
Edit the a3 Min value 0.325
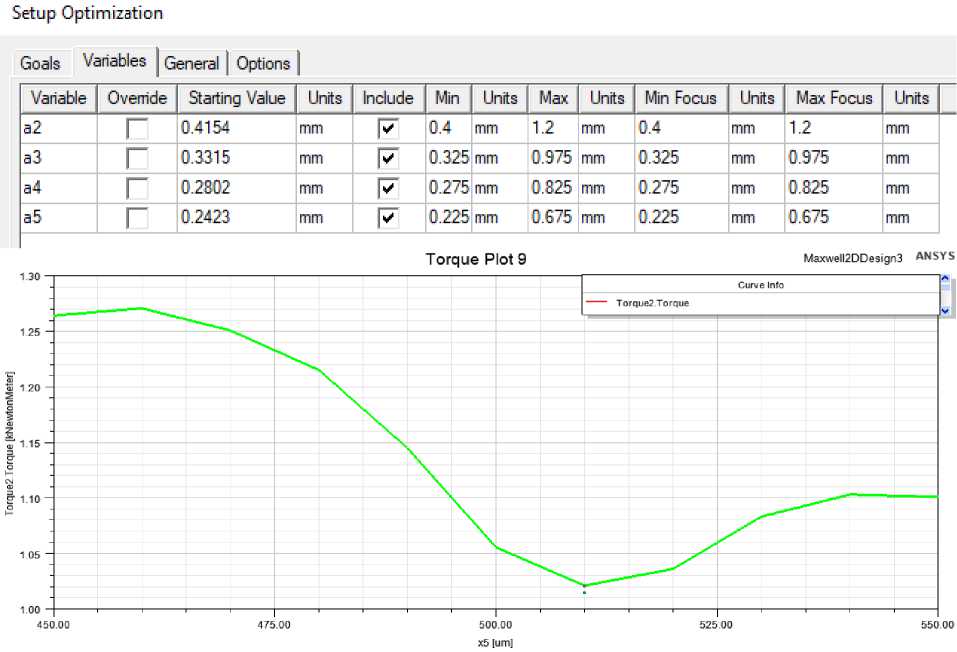click(448, 158)
